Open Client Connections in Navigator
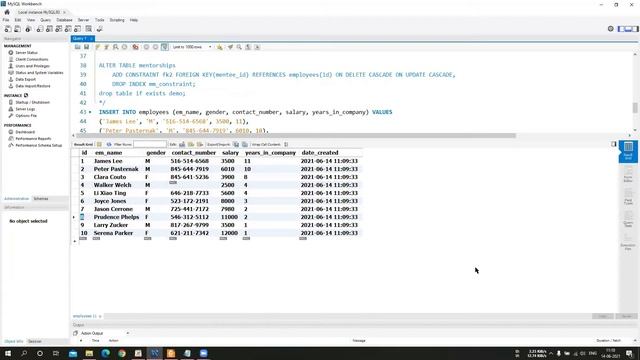This screenshot has height=360, width=640. 32,59
